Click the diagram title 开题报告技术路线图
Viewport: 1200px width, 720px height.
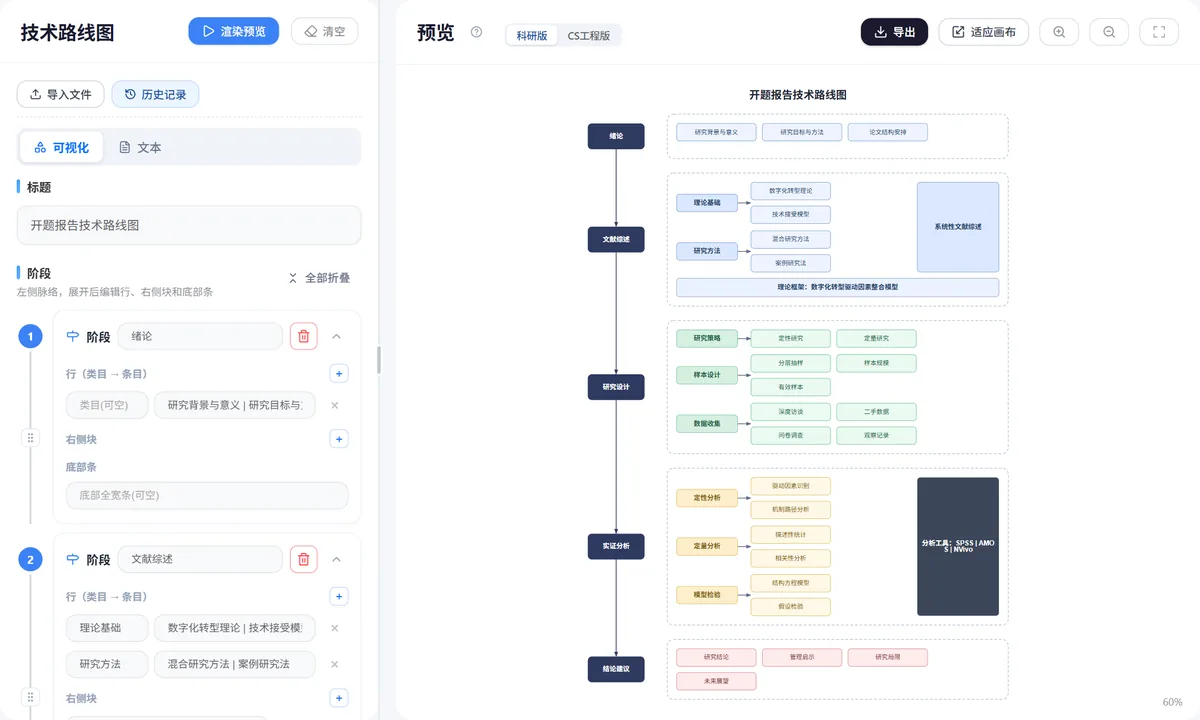coord(798,95)
